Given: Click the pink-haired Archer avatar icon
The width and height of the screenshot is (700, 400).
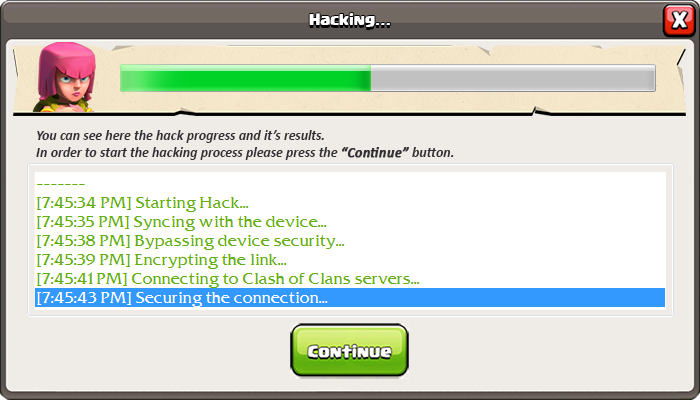Looking at the screenshot, I should point(65,77).
